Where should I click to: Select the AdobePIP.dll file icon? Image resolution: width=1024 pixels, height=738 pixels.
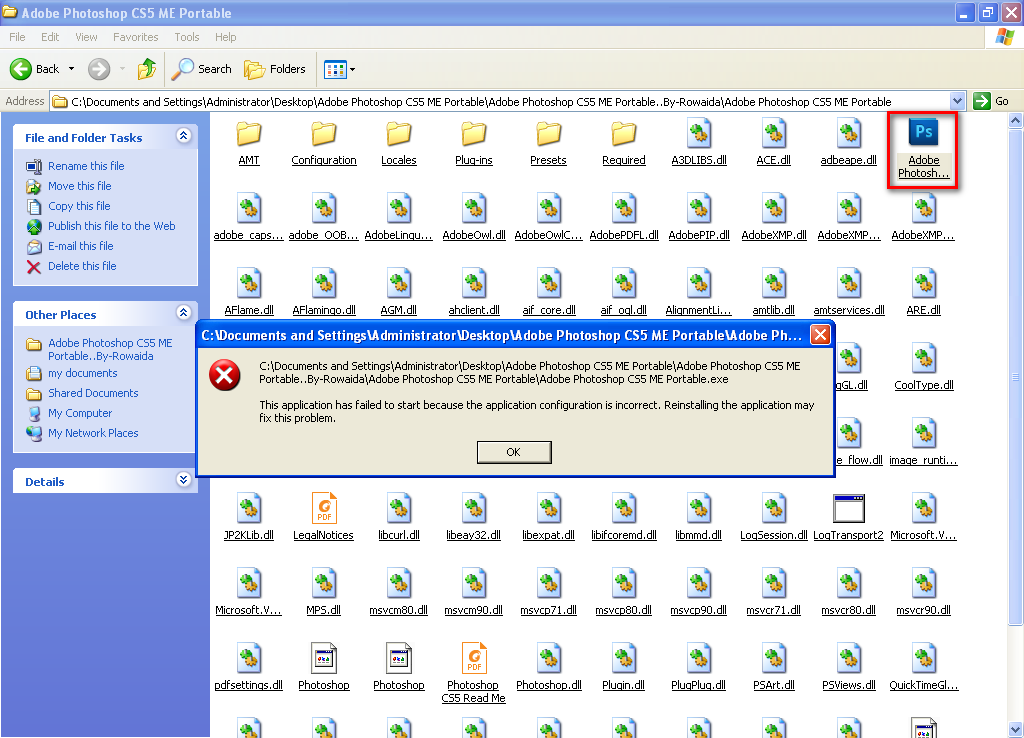(x=699, y=209)
